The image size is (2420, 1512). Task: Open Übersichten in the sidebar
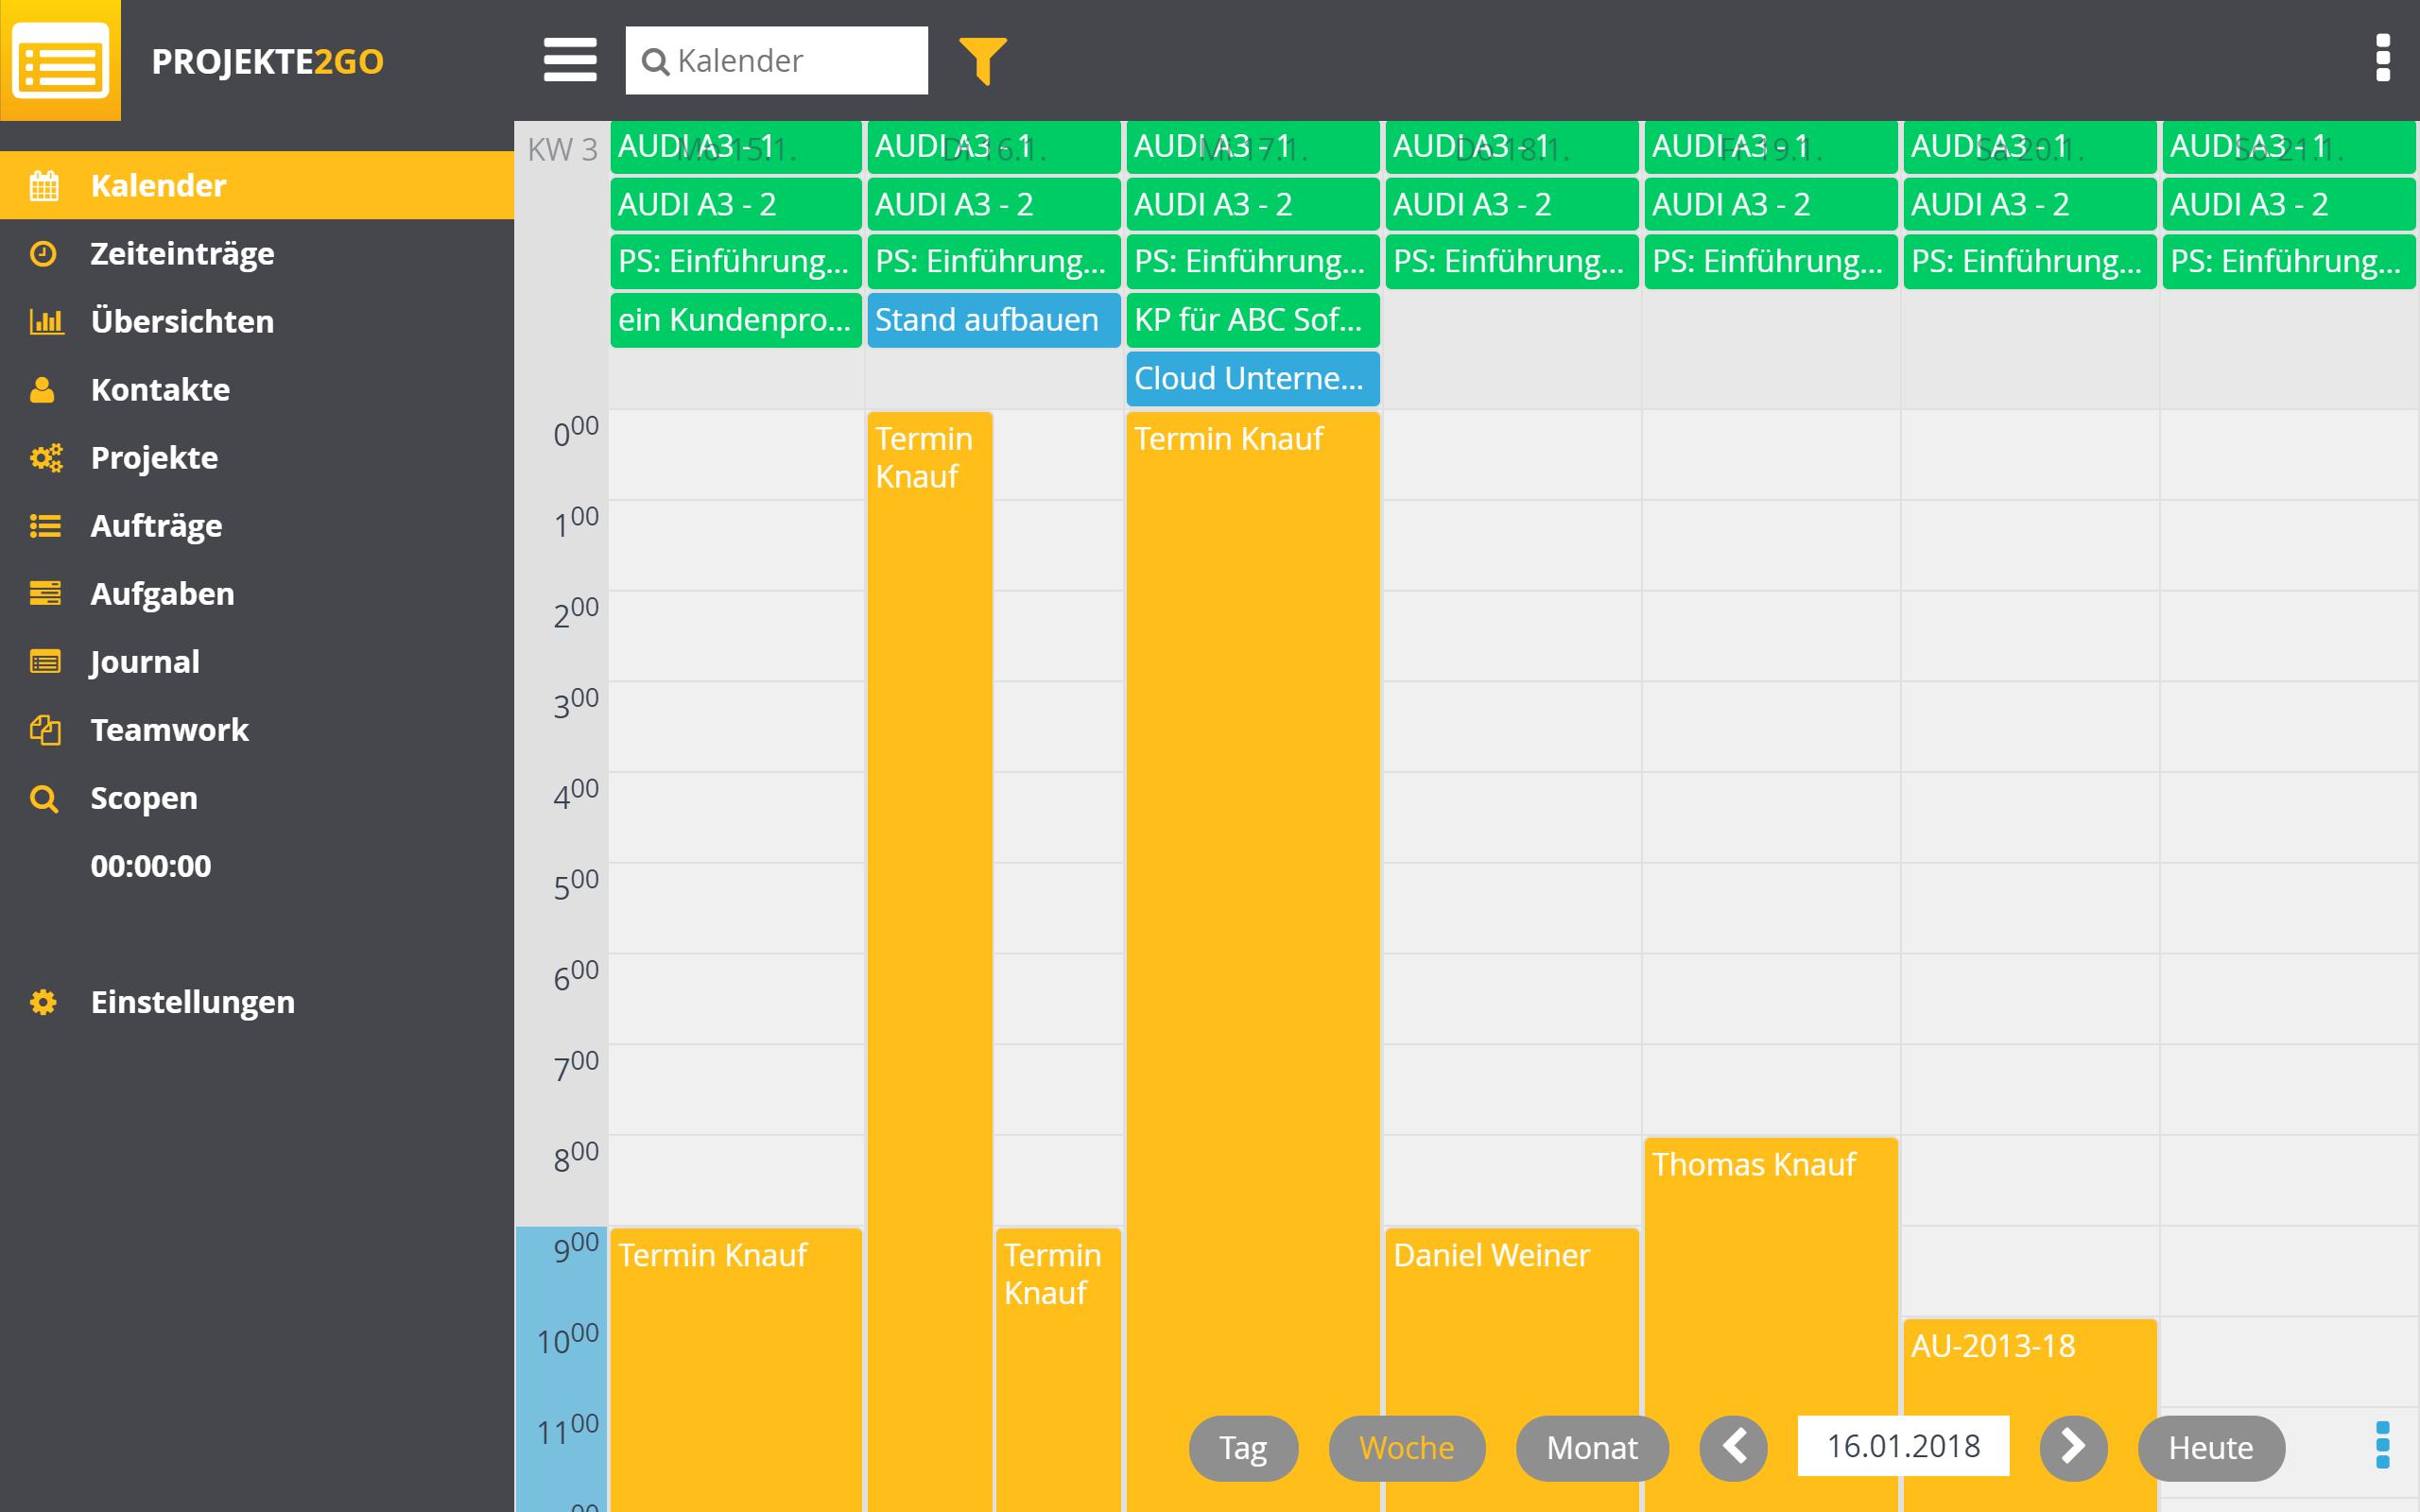tap(257, 321)
